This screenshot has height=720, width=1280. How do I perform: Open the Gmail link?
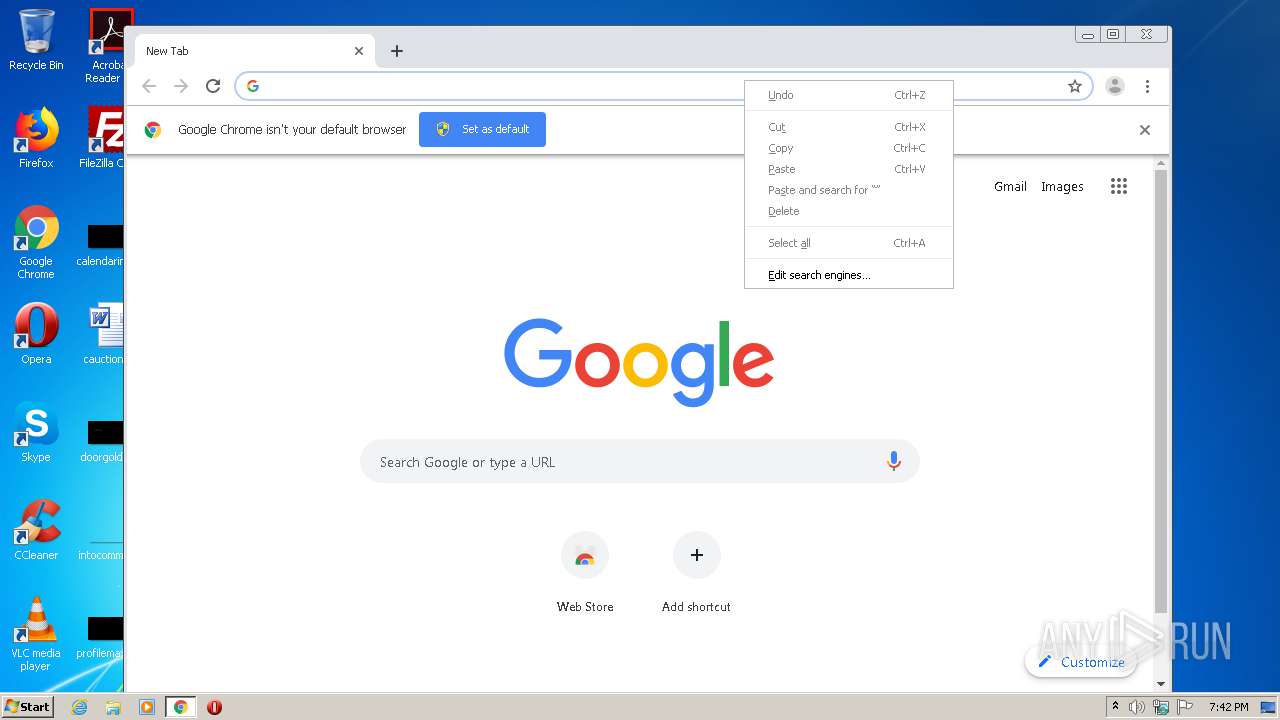[1010, 186]
